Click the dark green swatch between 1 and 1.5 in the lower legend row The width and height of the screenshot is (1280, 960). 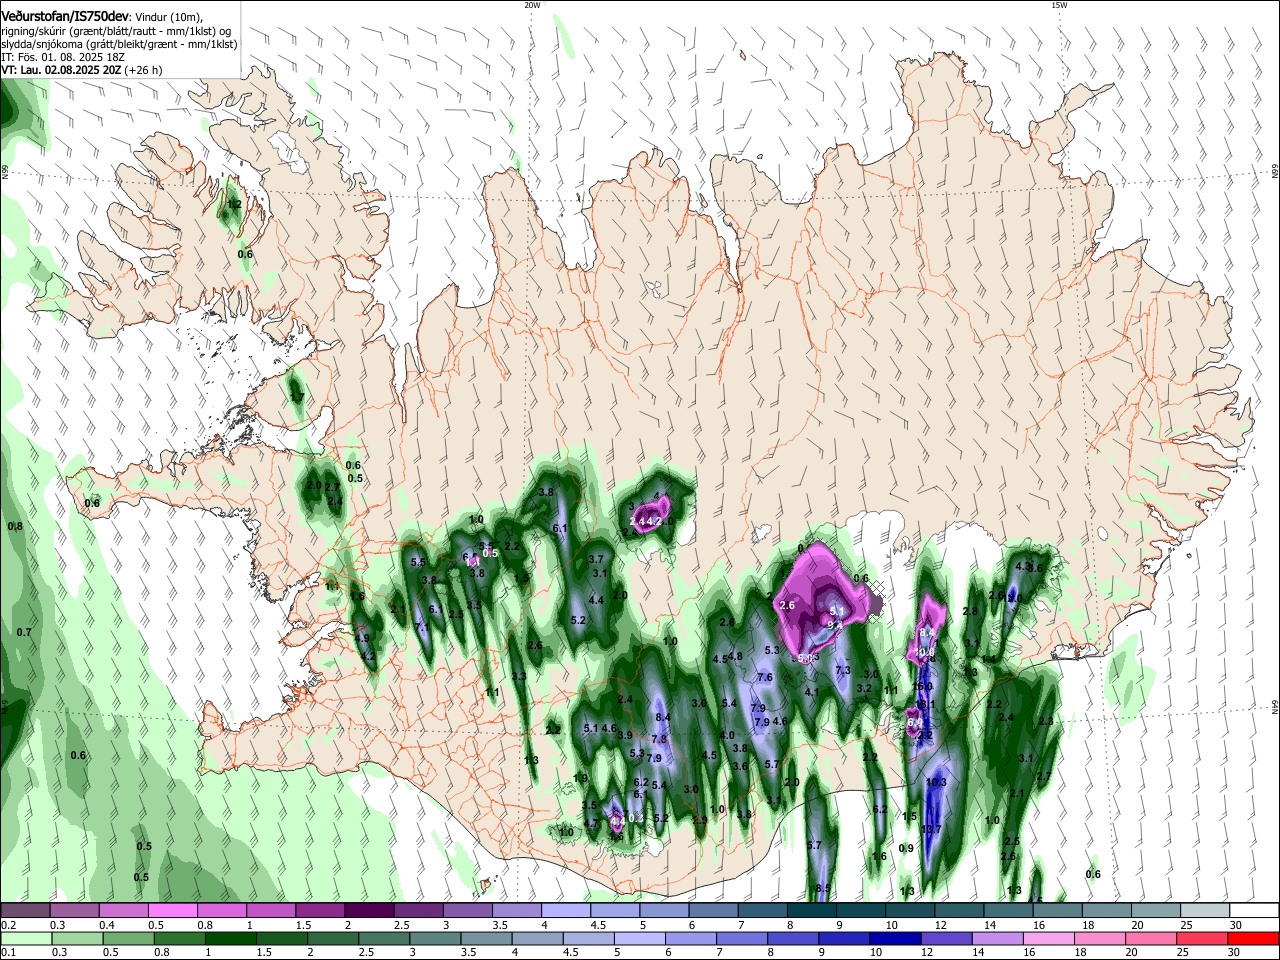(230, 938)
